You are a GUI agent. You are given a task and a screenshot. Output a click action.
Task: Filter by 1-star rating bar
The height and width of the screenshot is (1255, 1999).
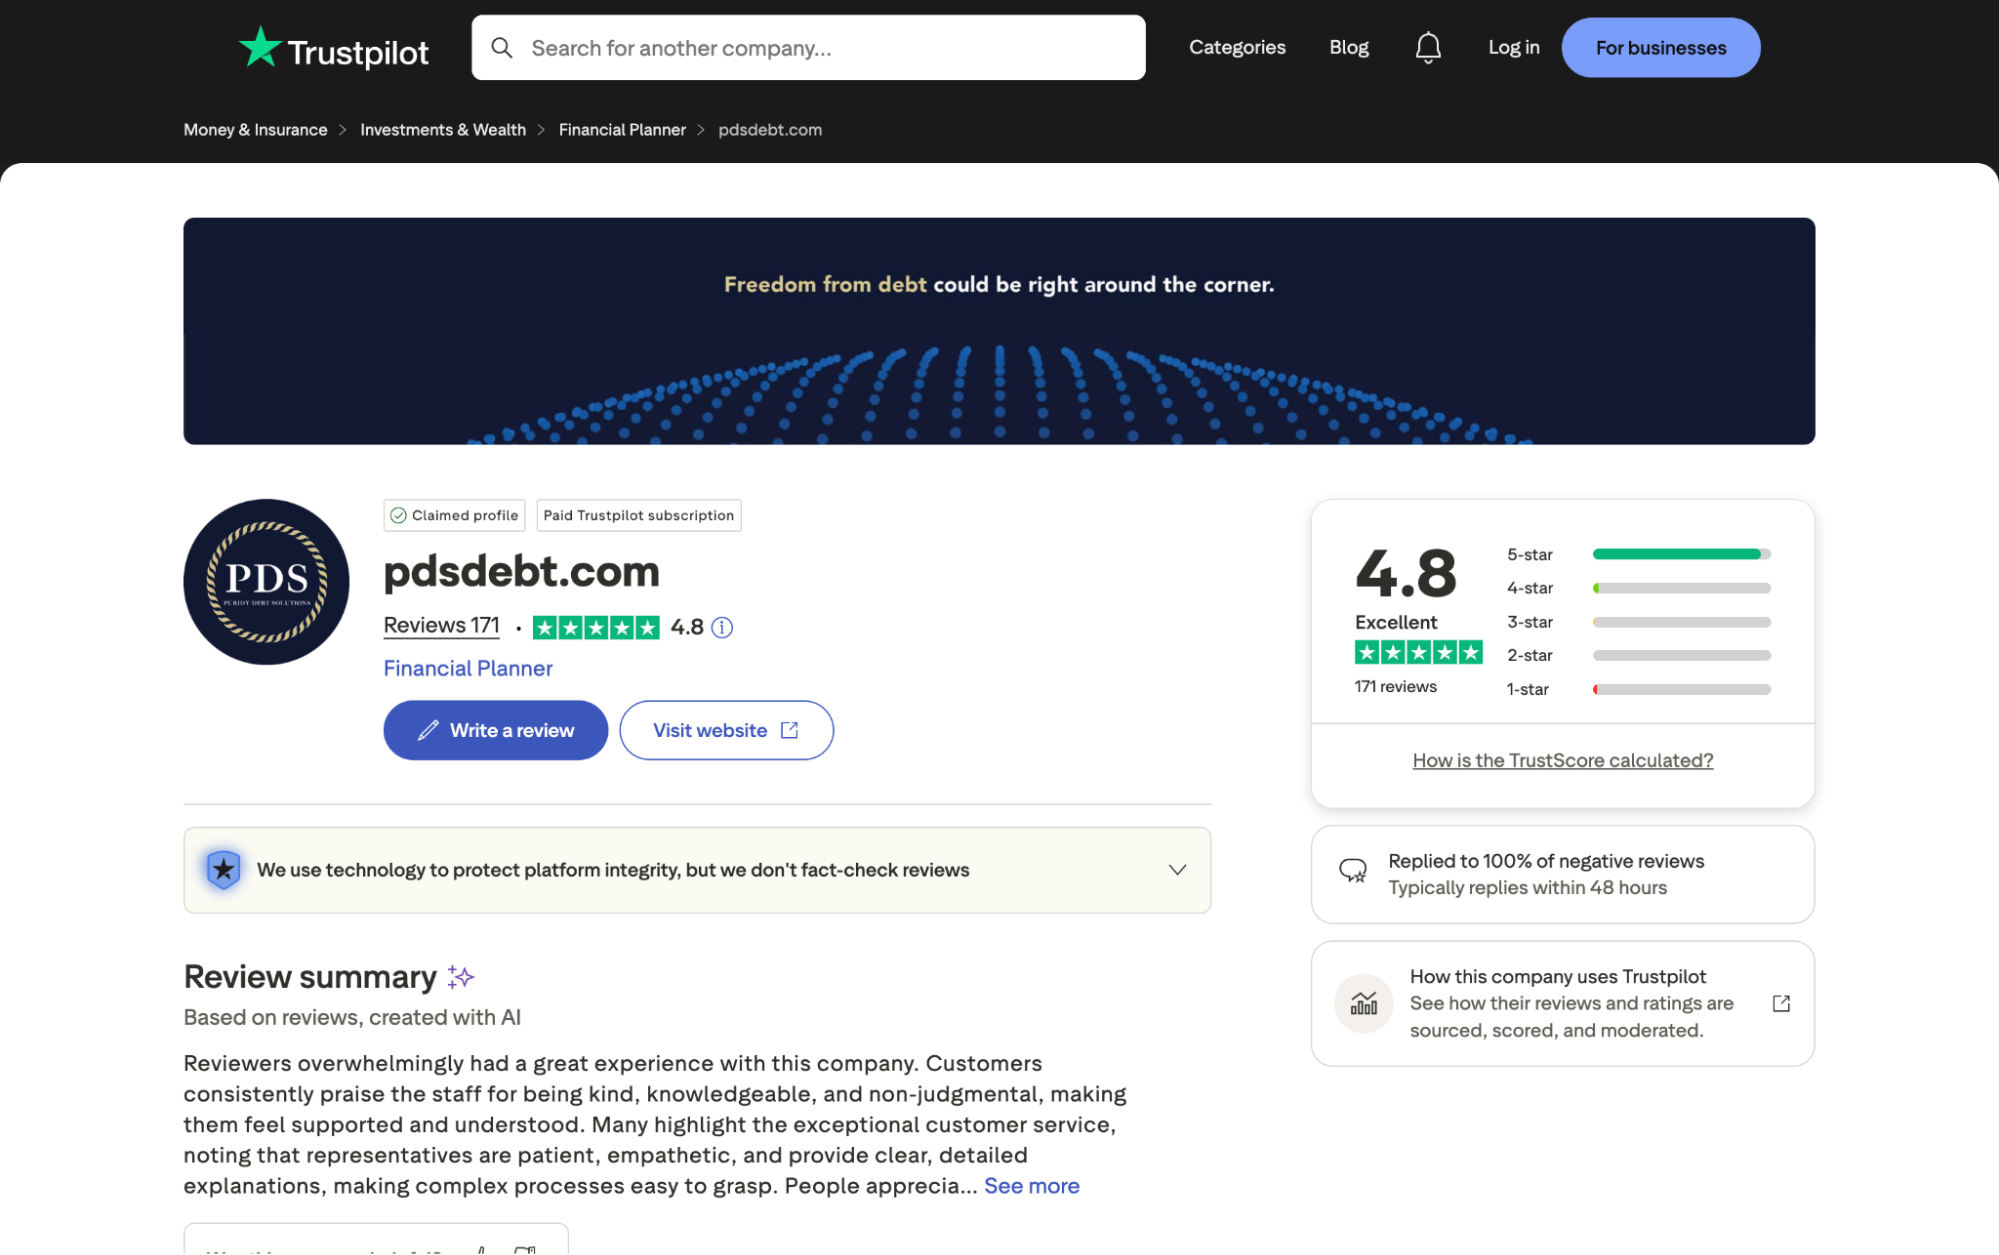(x=1639, y=689)
